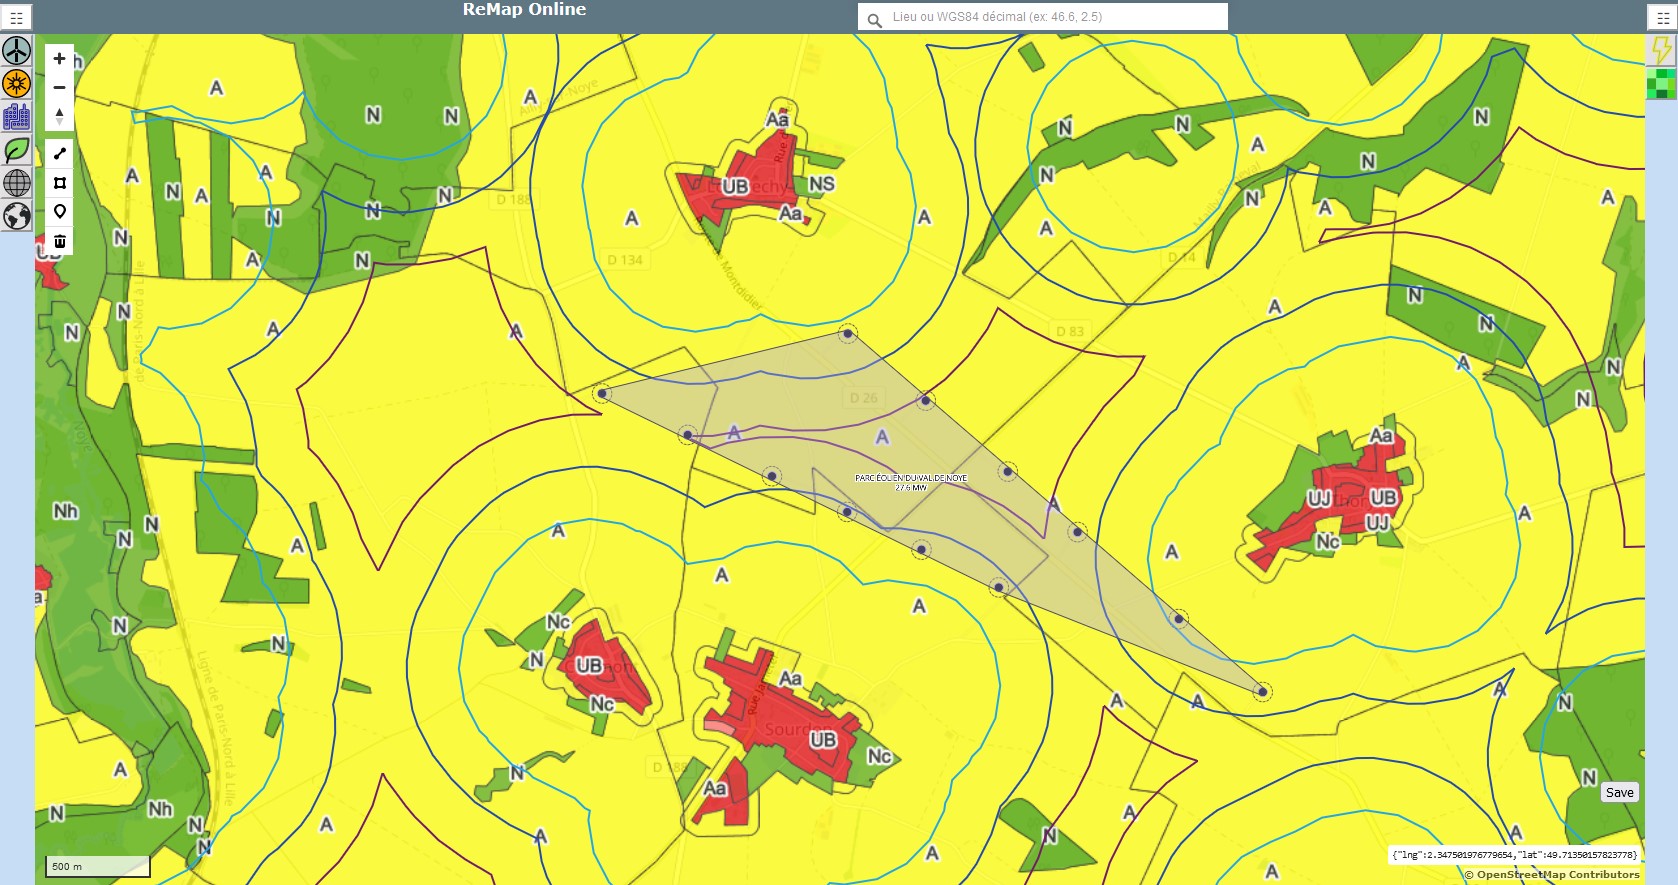Select the wind turbine layer icon
This screenshot has width=1678, height=885.
click(17, 51)
